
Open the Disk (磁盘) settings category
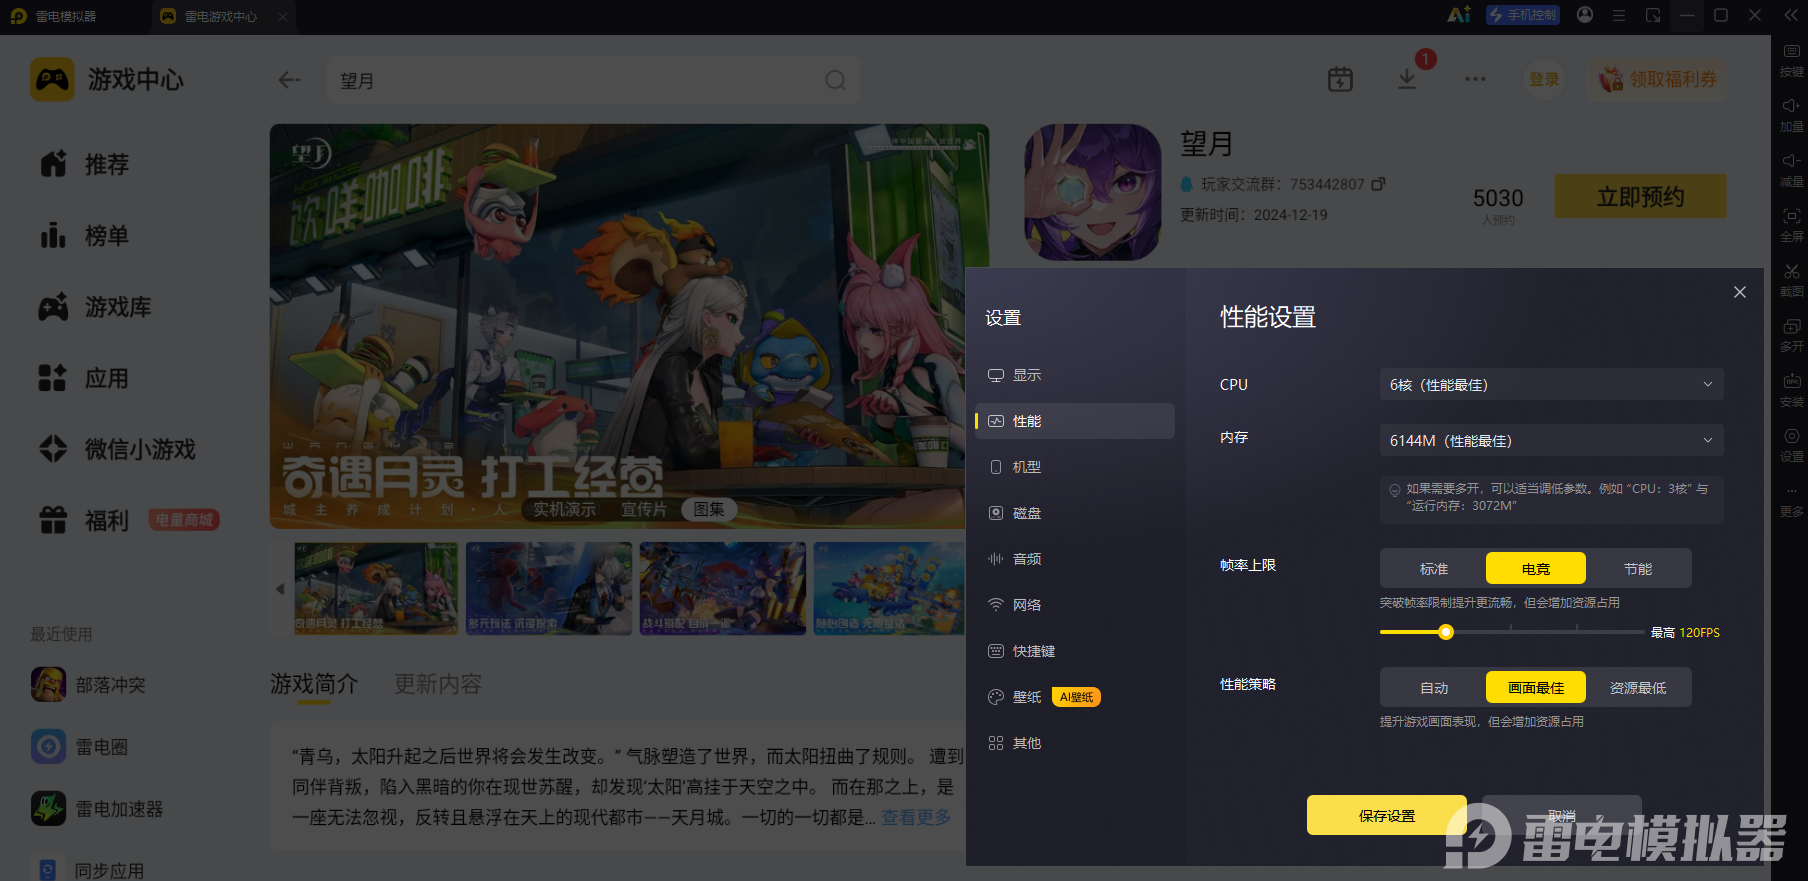pyautogui.click(x=1075, y=513)
